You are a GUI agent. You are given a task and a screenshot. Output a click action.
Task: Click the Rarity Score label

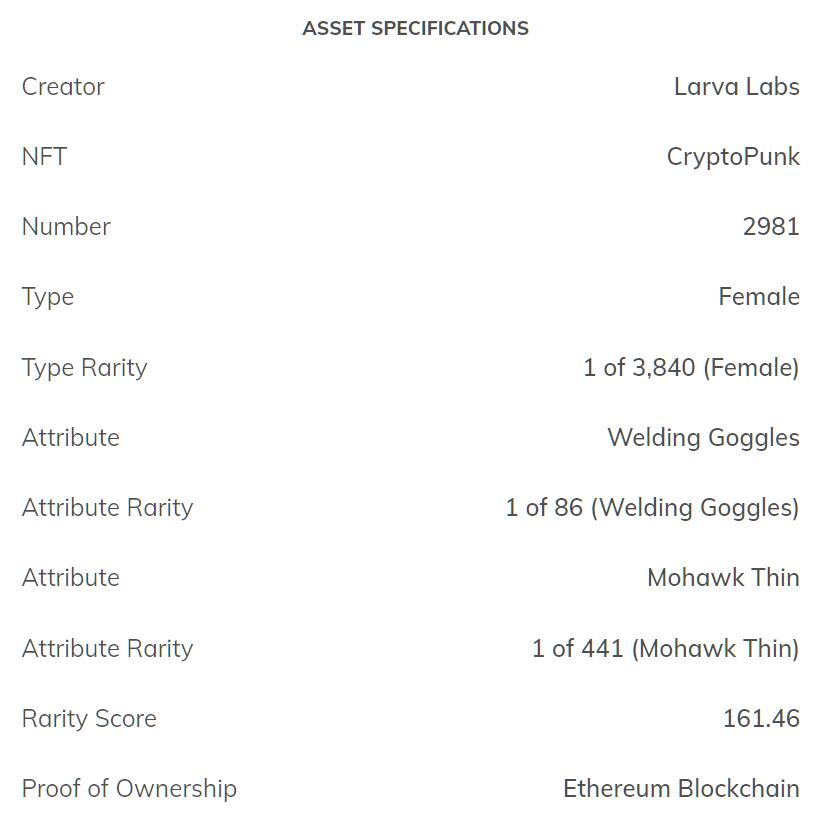pyautogui.click(x=89, y=719)
